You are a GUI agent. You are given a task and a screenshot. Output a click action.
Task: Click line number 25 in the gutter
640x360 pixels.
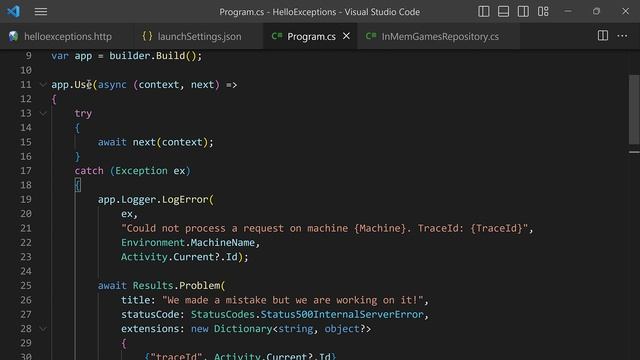(26, 285)
